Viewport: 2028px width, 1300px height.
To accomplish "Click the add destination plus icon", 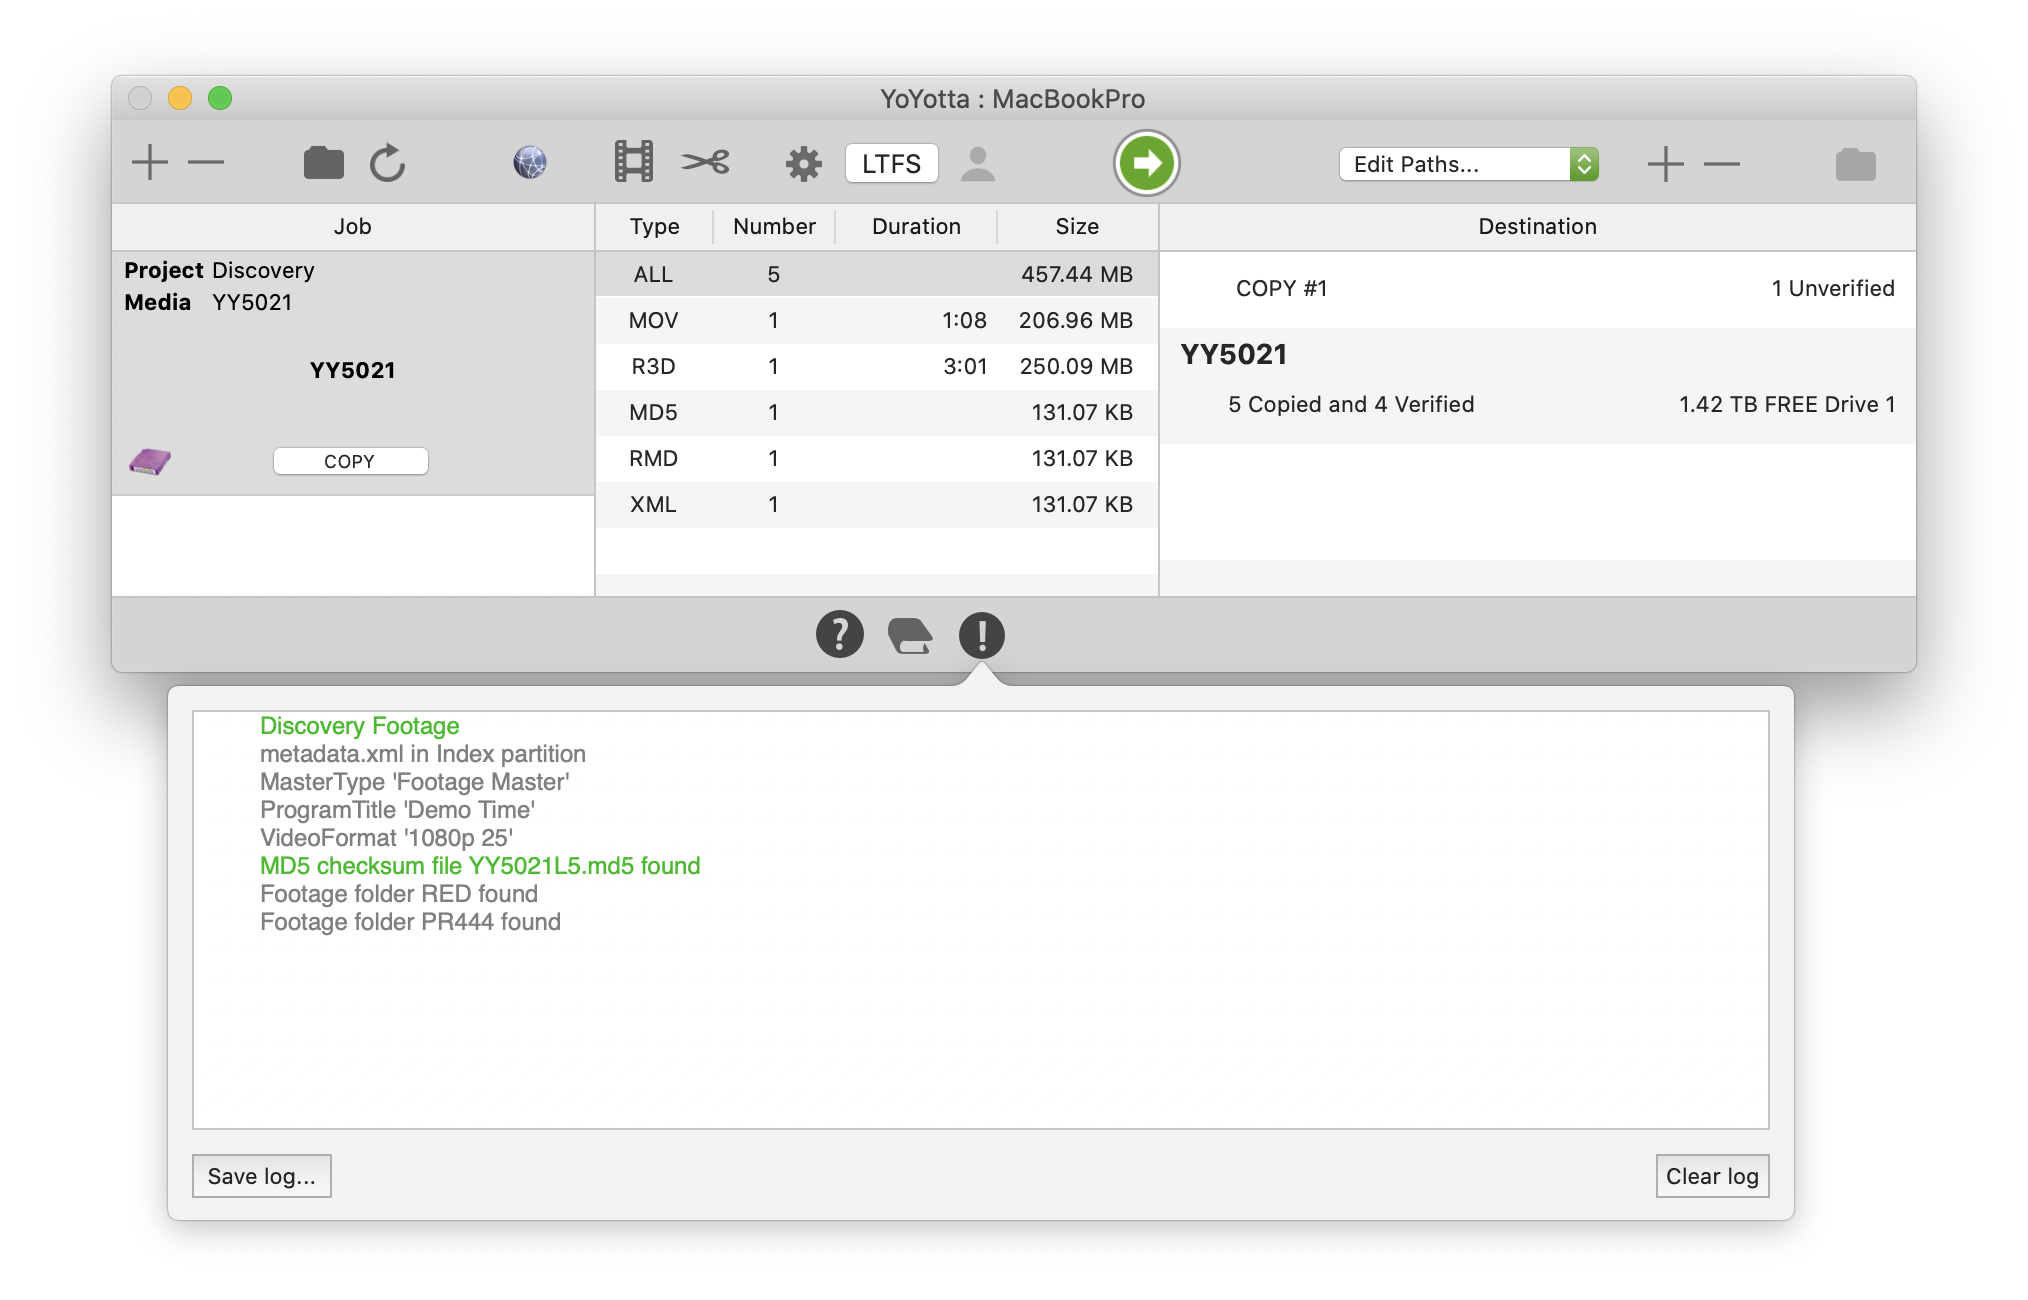I will click(1666, 163).
